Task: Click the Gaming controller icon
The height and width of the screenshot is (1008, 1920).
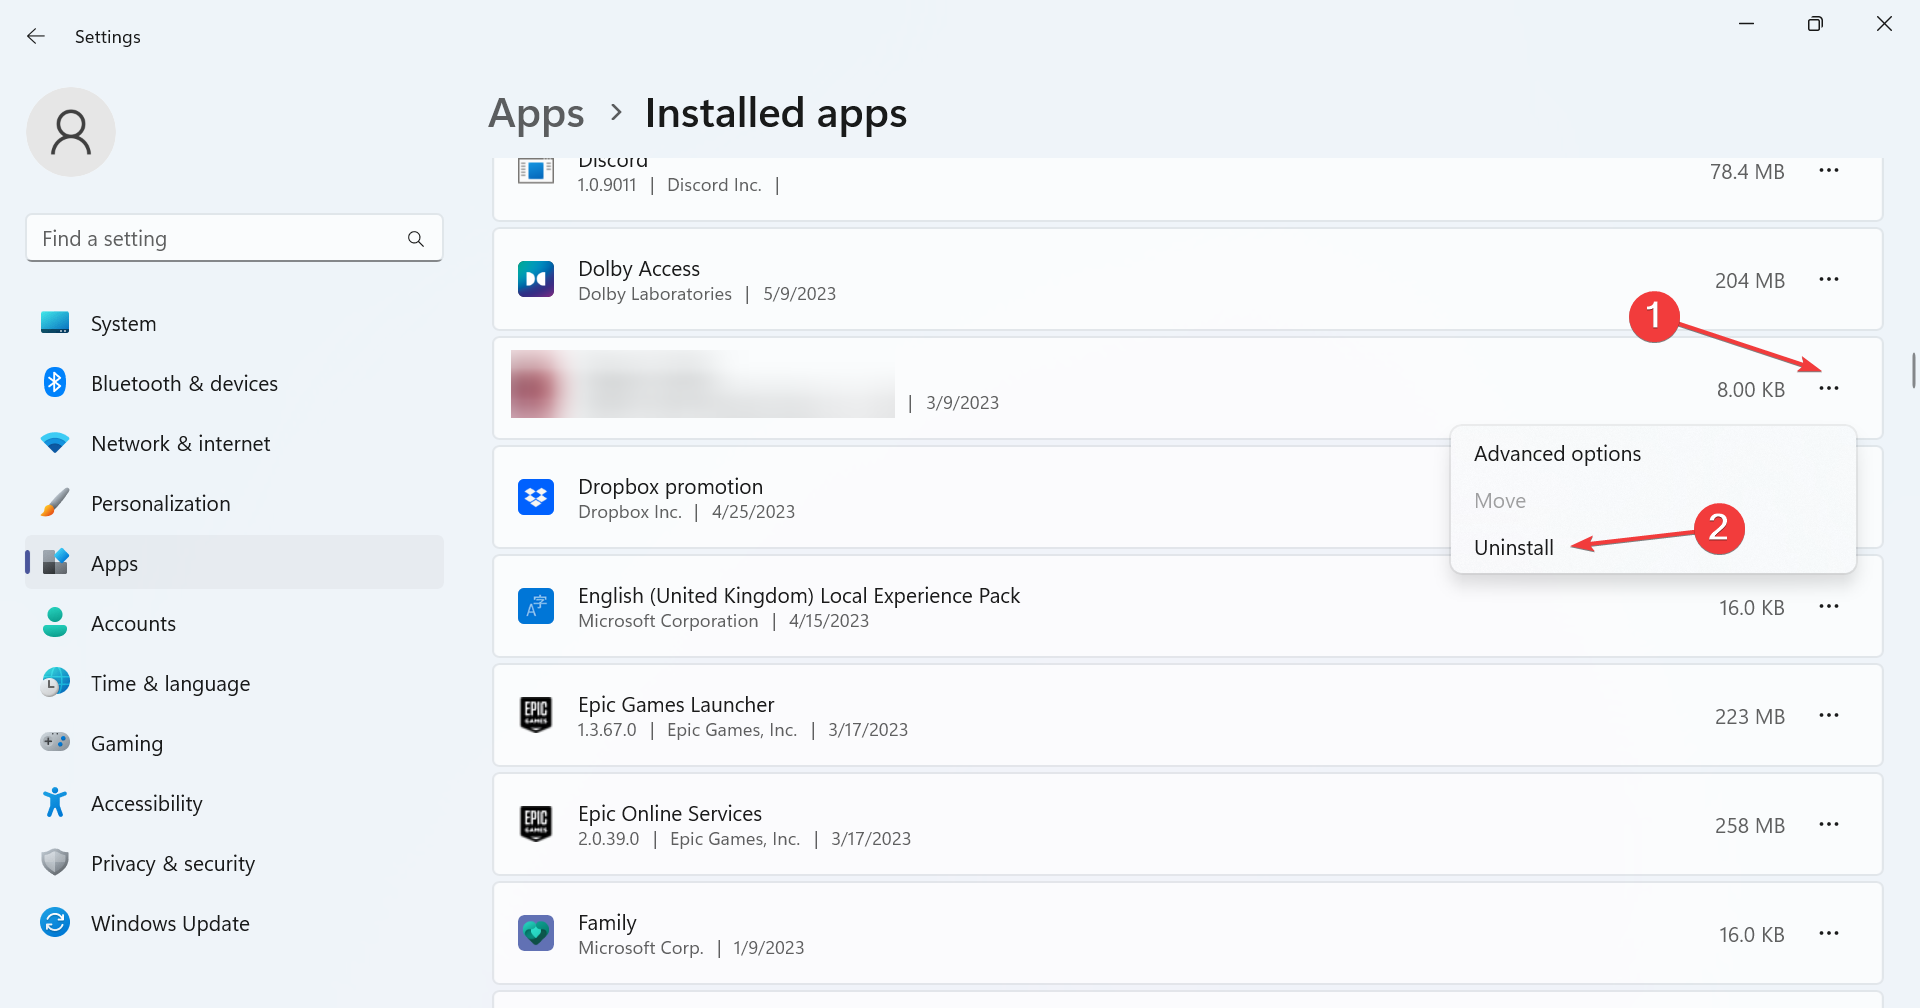Action: click(x=55, y=742)
